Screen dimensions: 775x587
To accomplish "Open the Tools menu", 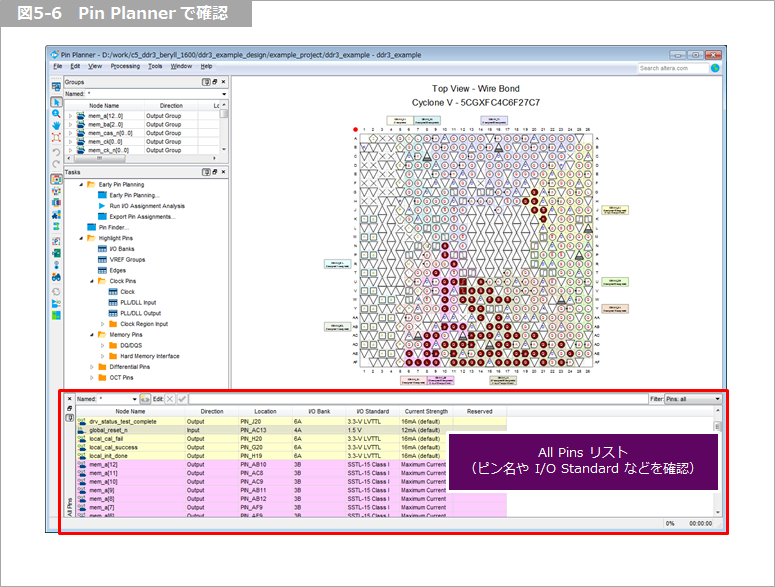I will (155, 66).
